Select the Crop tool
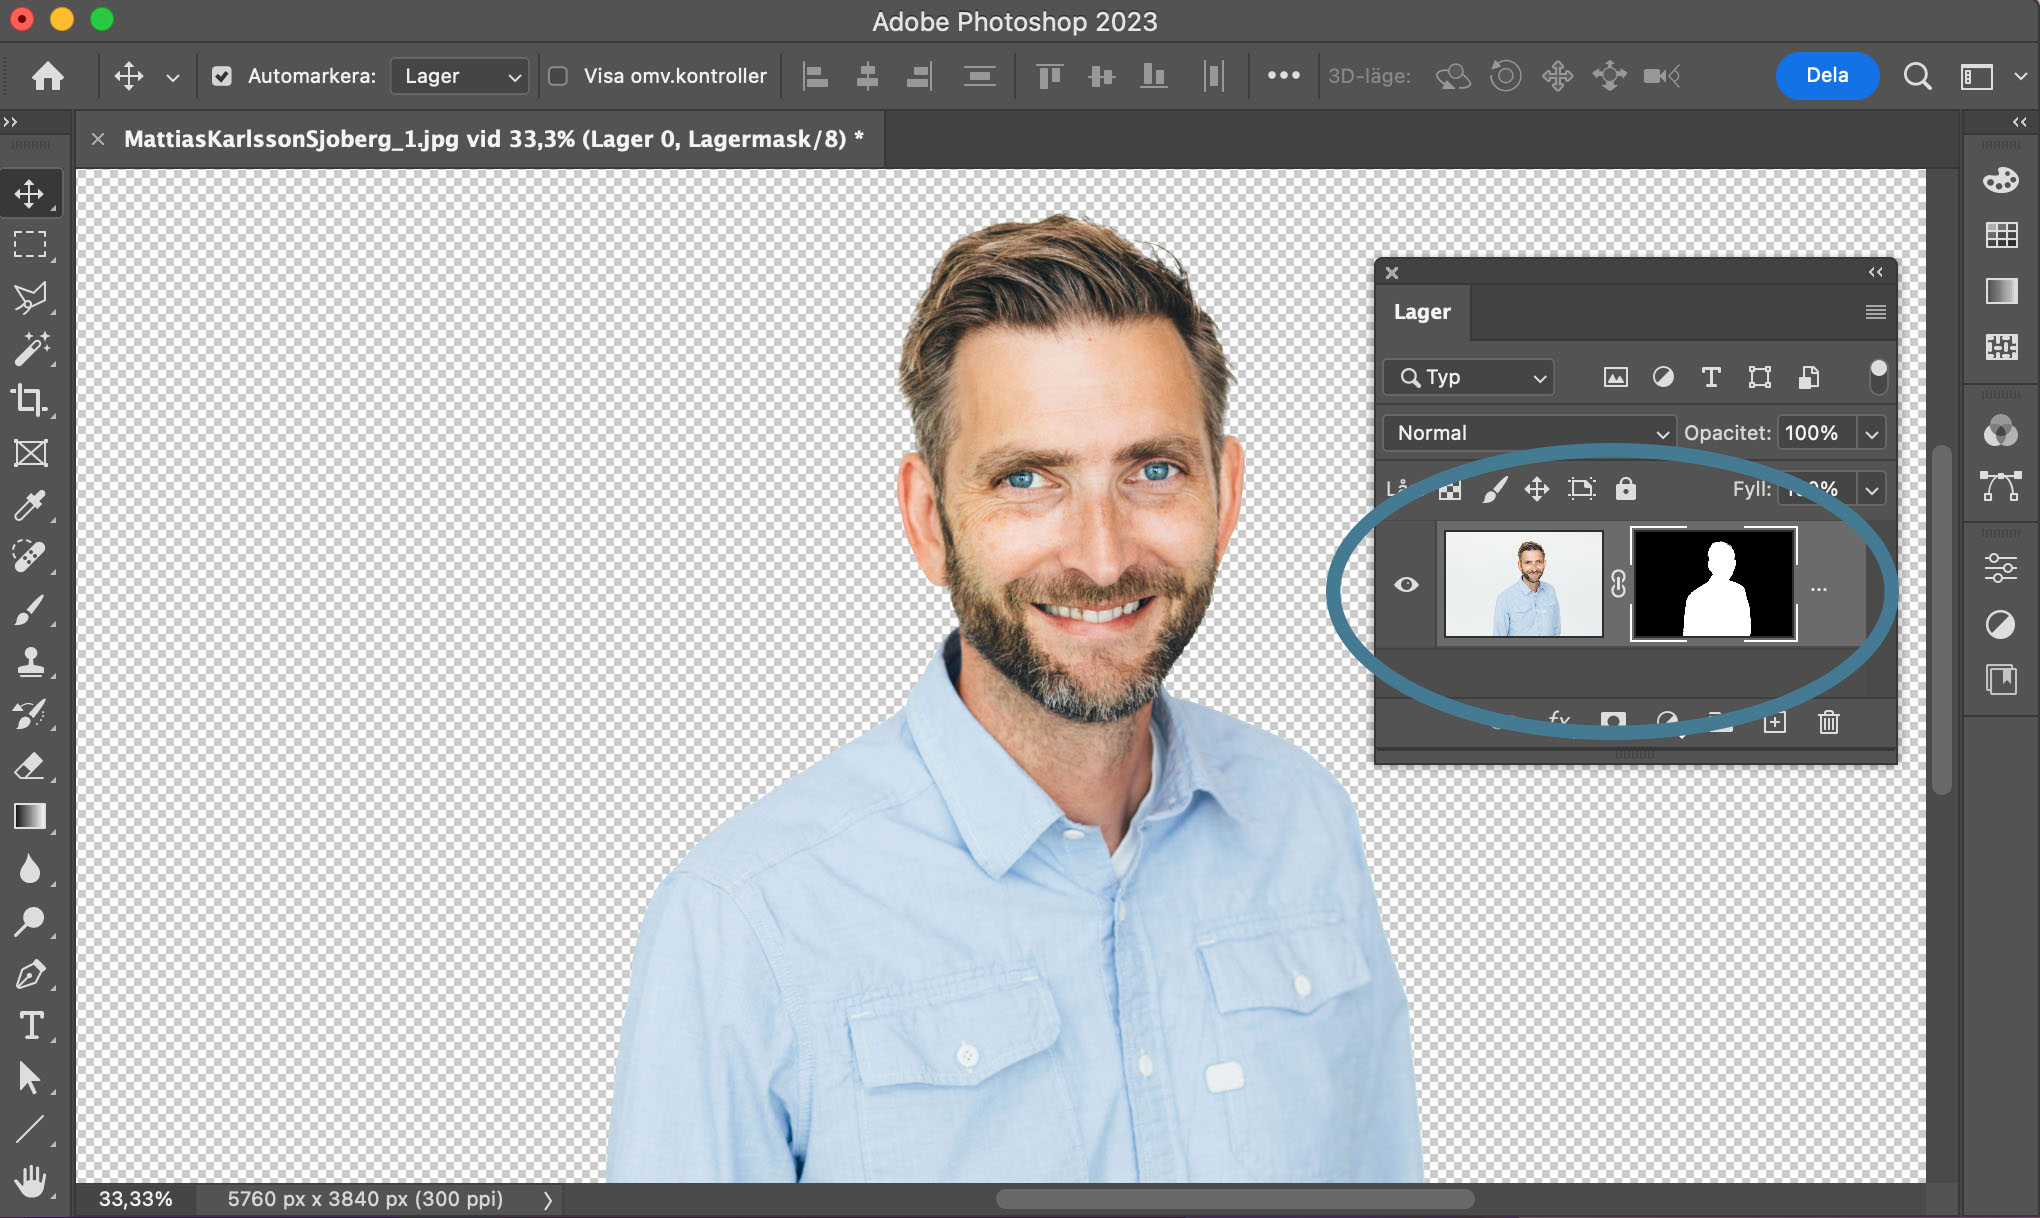Screen dimensions: 2040x1218 pos(30,401)
